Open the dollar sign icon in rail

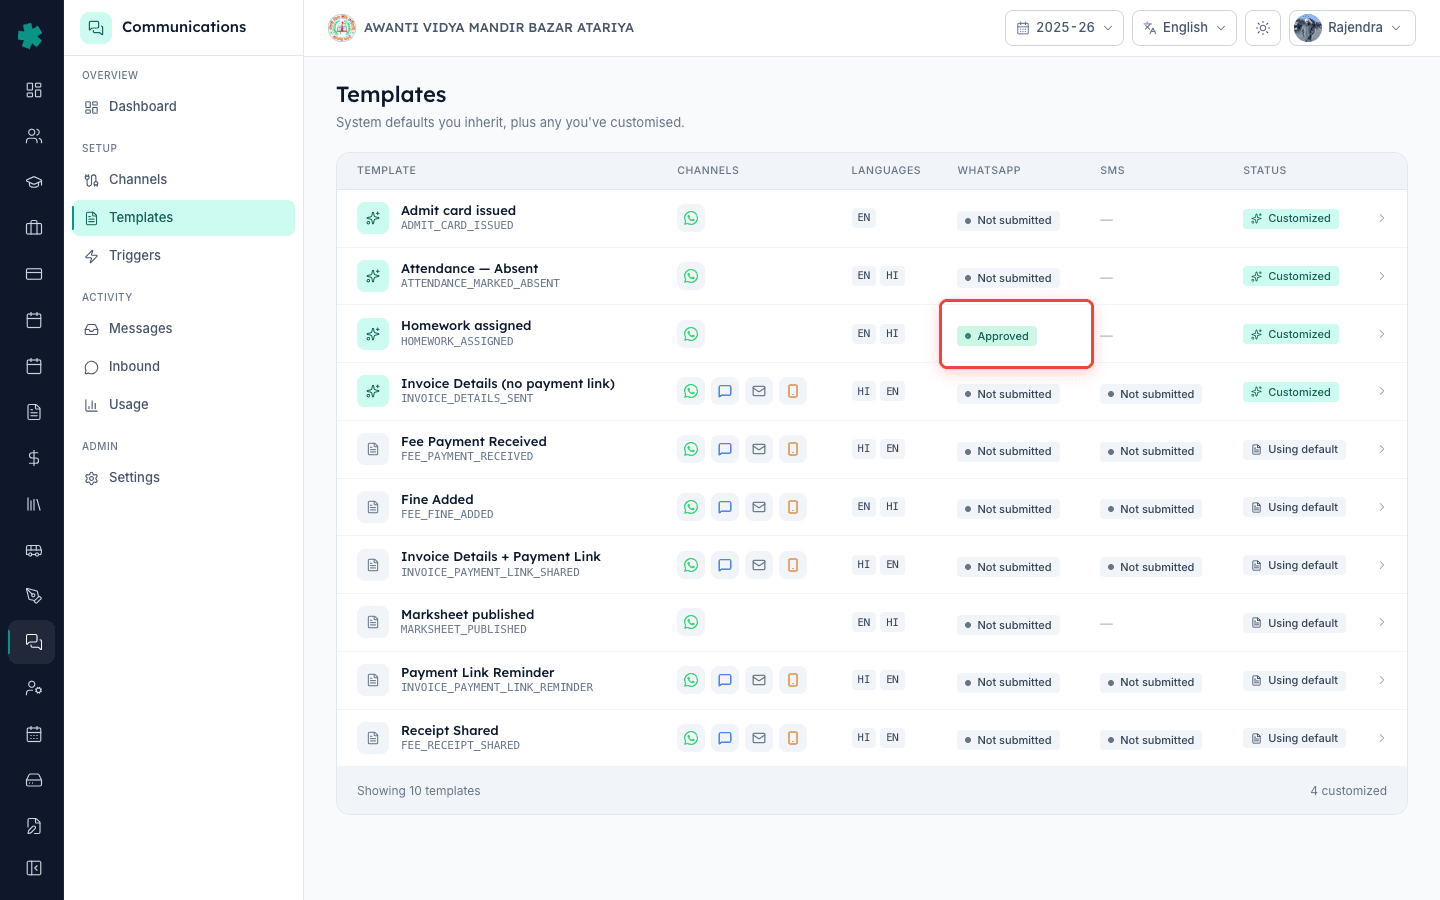point(34,458)
